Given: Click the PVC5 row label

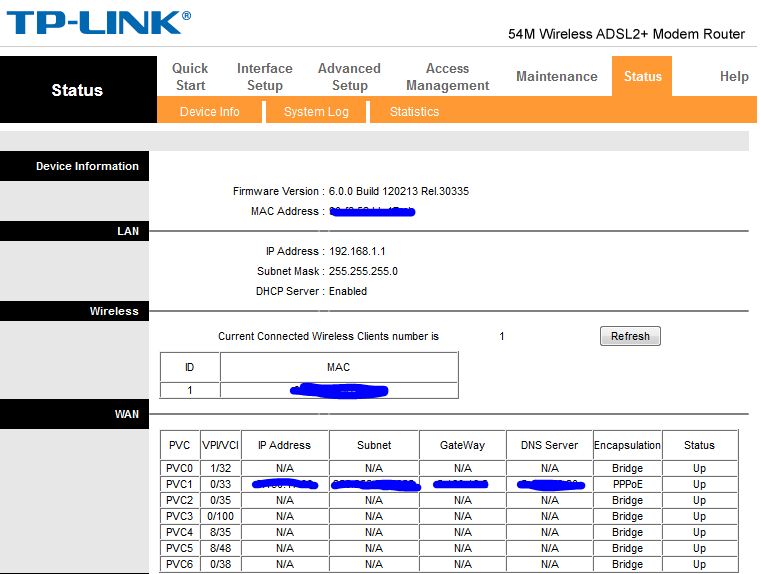Looking at the screenshot, I should tap(180, 548).
